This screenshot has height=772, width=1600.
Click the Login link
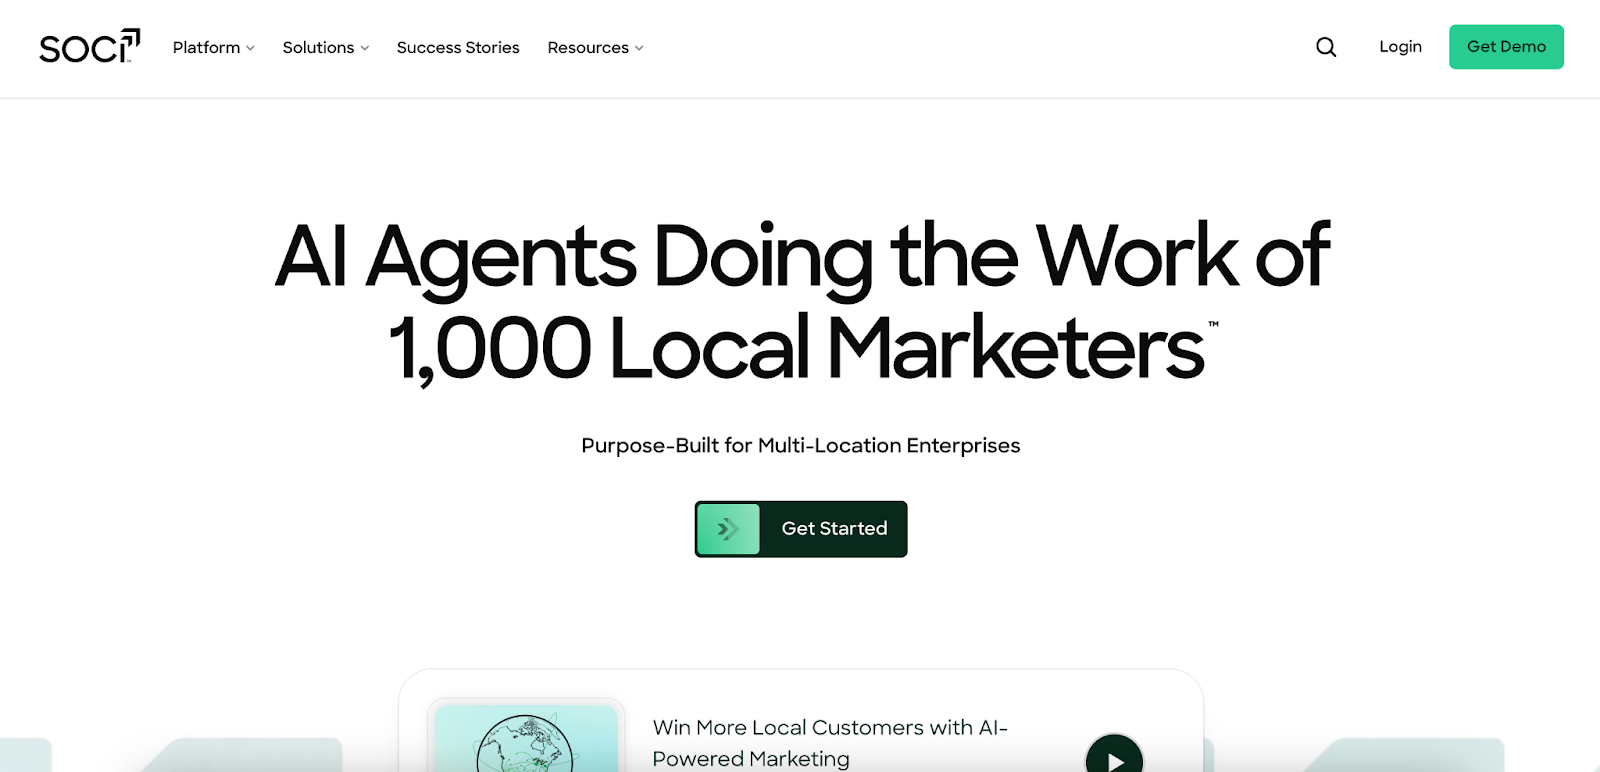1400,46
